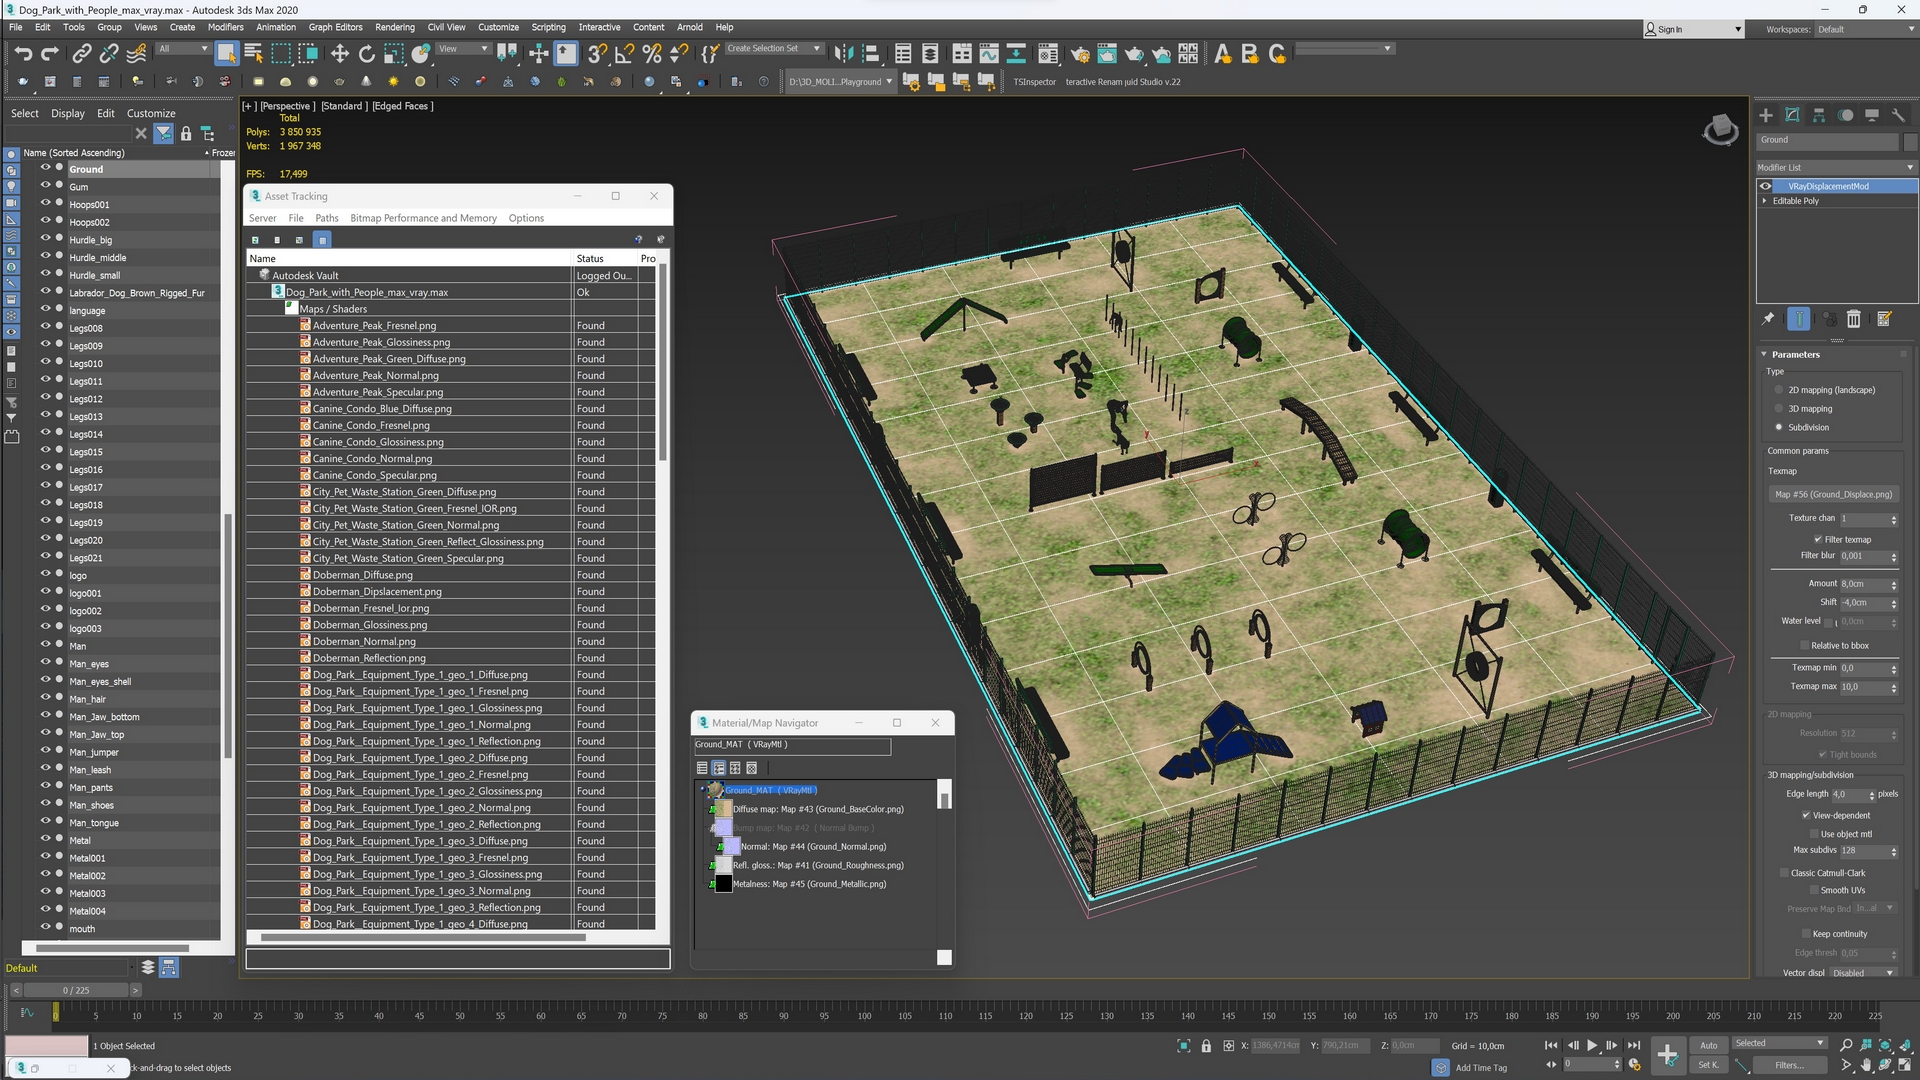
Task: Click the Filters... button
Action: [1790, 1065]
